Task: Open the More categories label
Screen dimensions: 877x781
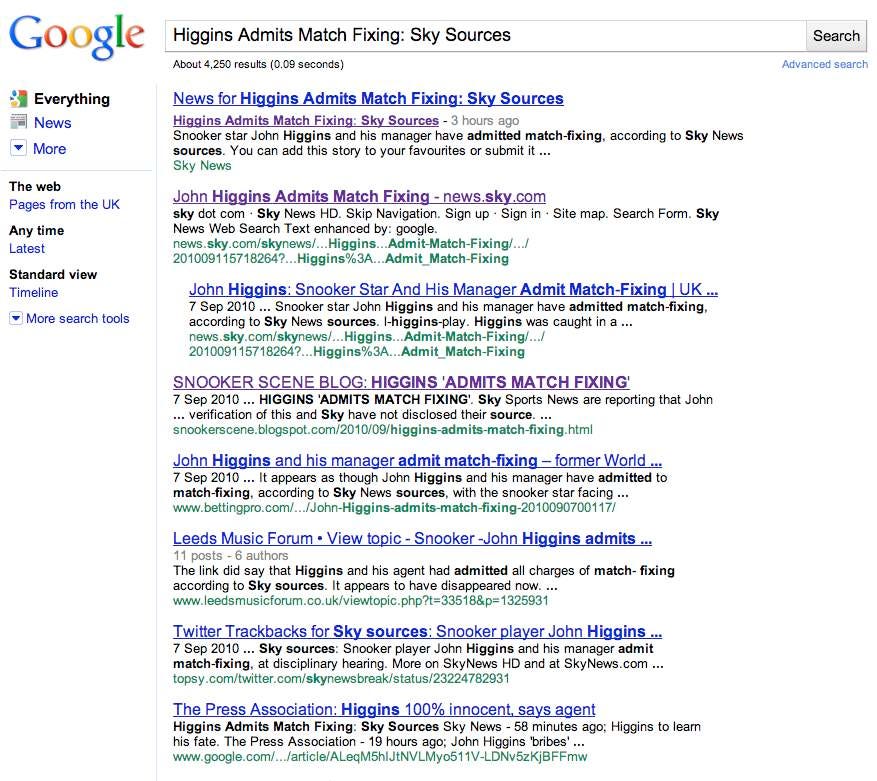Action: 49,149
